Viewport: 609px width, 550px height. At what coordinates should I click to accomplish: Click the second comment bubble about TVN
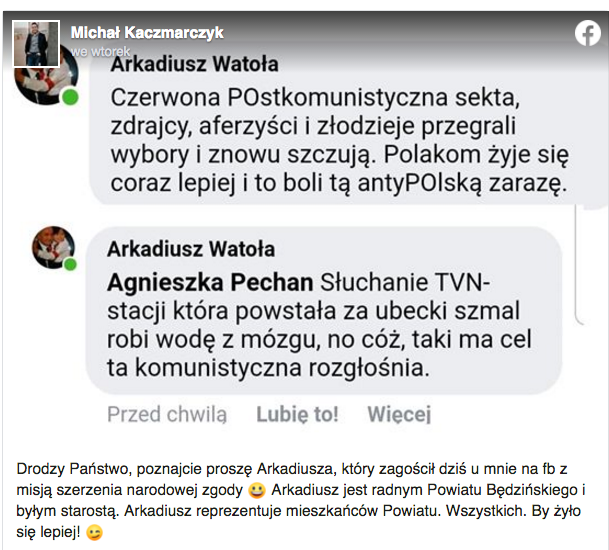324,310
